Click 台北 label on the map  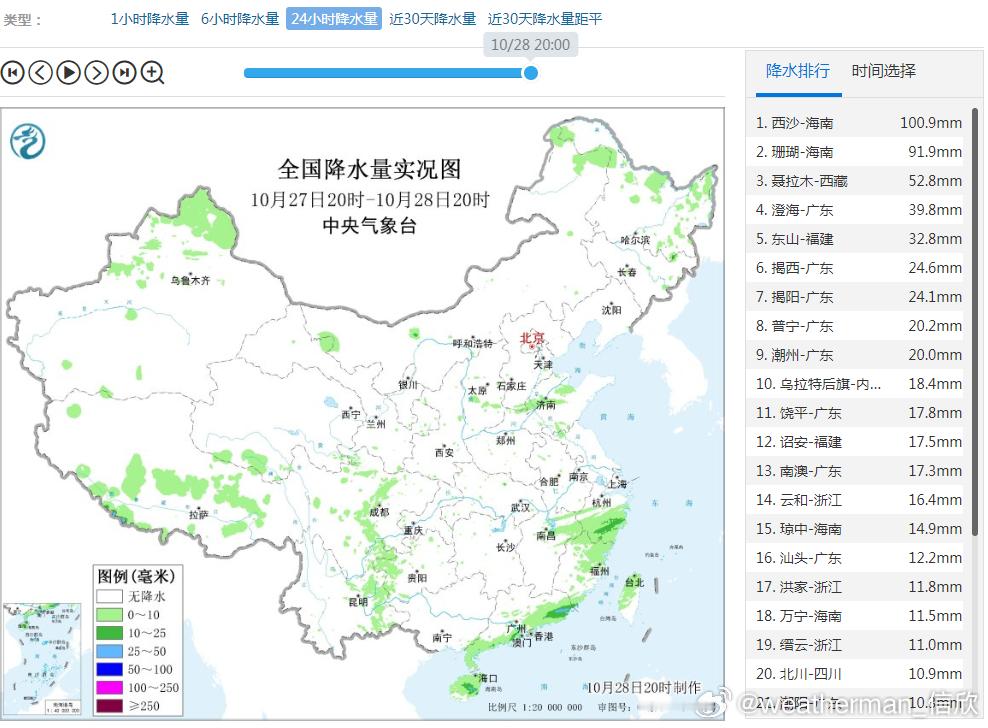[x=635, y=582]
